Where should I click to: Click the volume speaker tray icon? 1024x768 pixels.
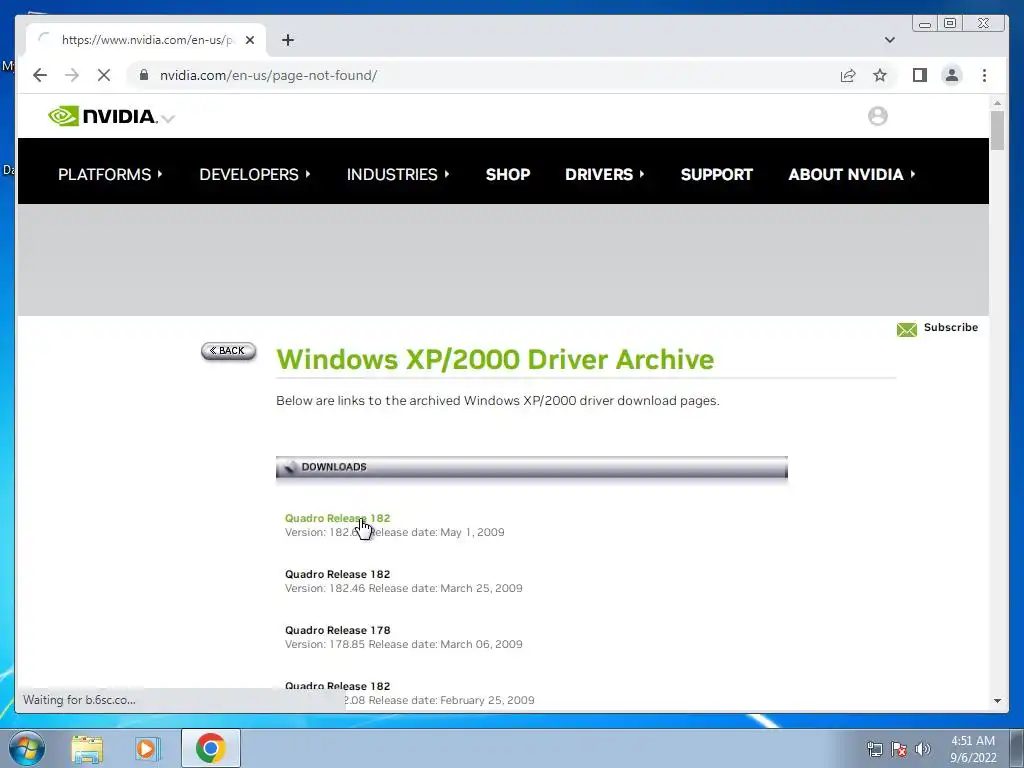(x=922, y=749)
